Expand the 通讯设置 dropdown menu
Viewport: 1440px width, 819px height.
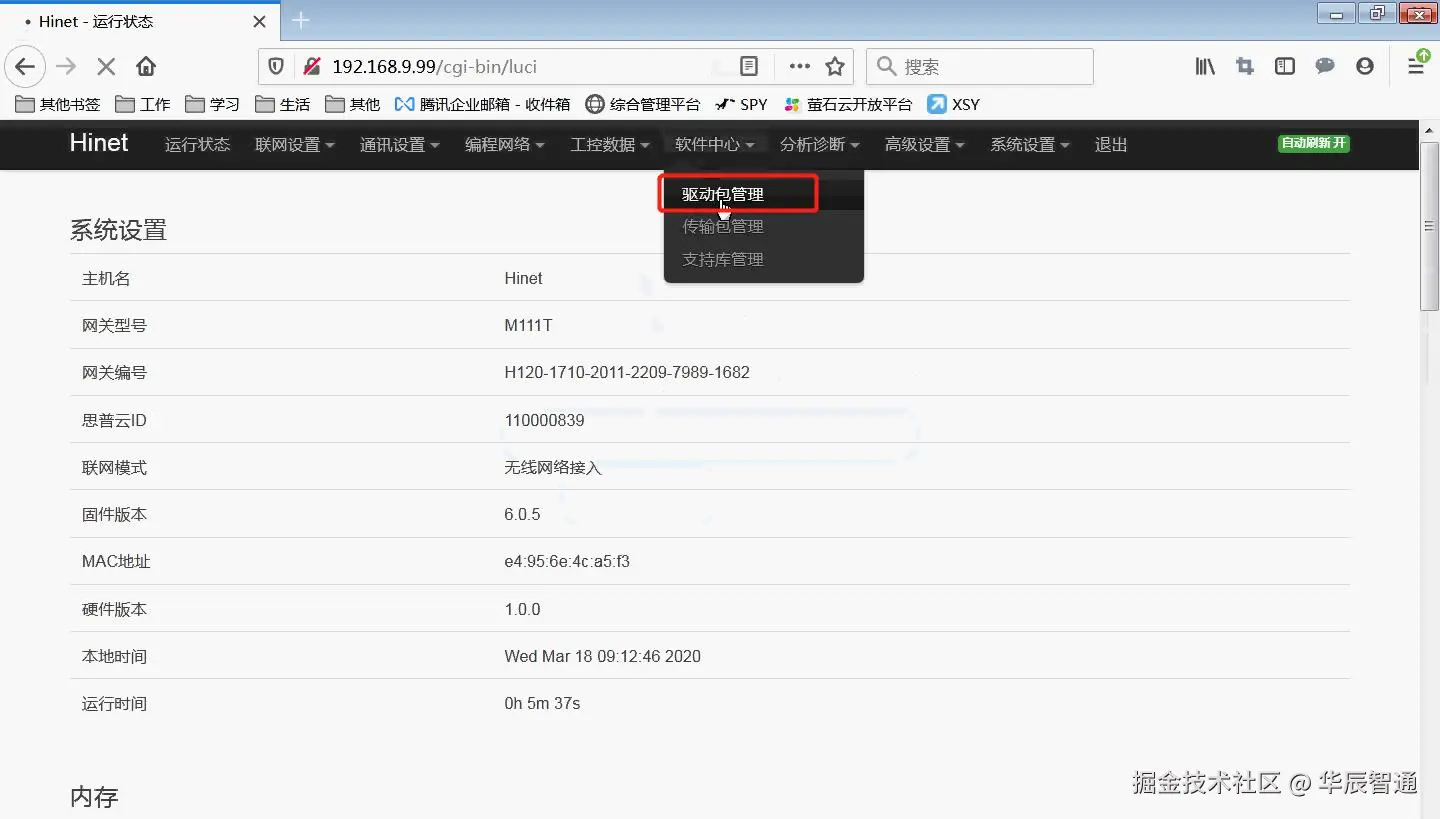click(399, 145)
